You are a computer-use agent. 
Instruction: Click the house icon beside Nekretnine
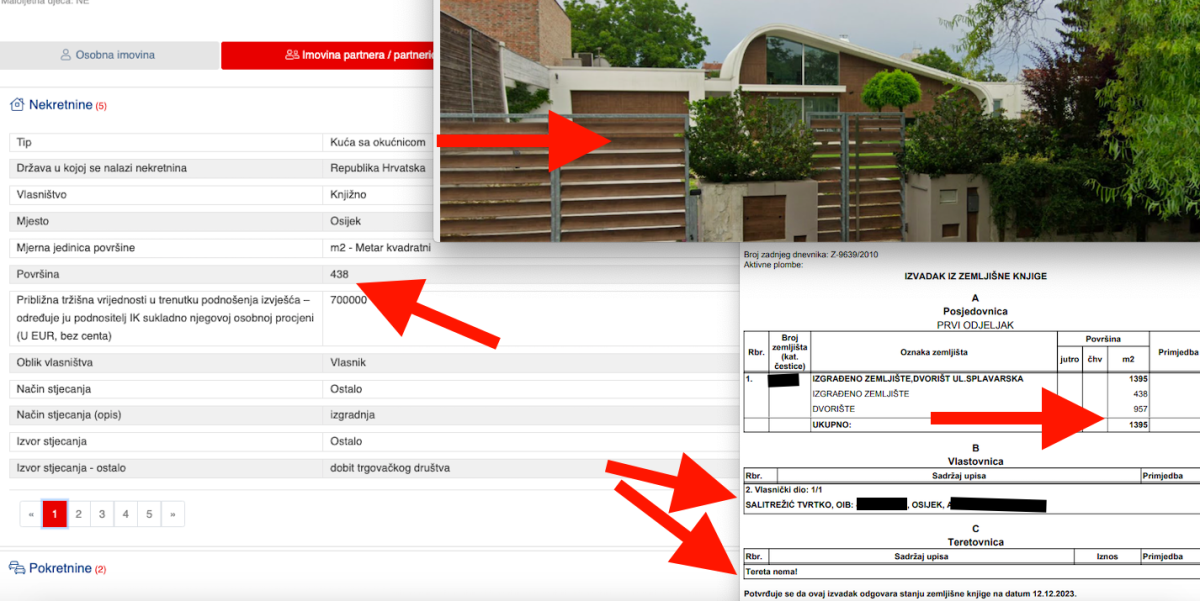16,105
